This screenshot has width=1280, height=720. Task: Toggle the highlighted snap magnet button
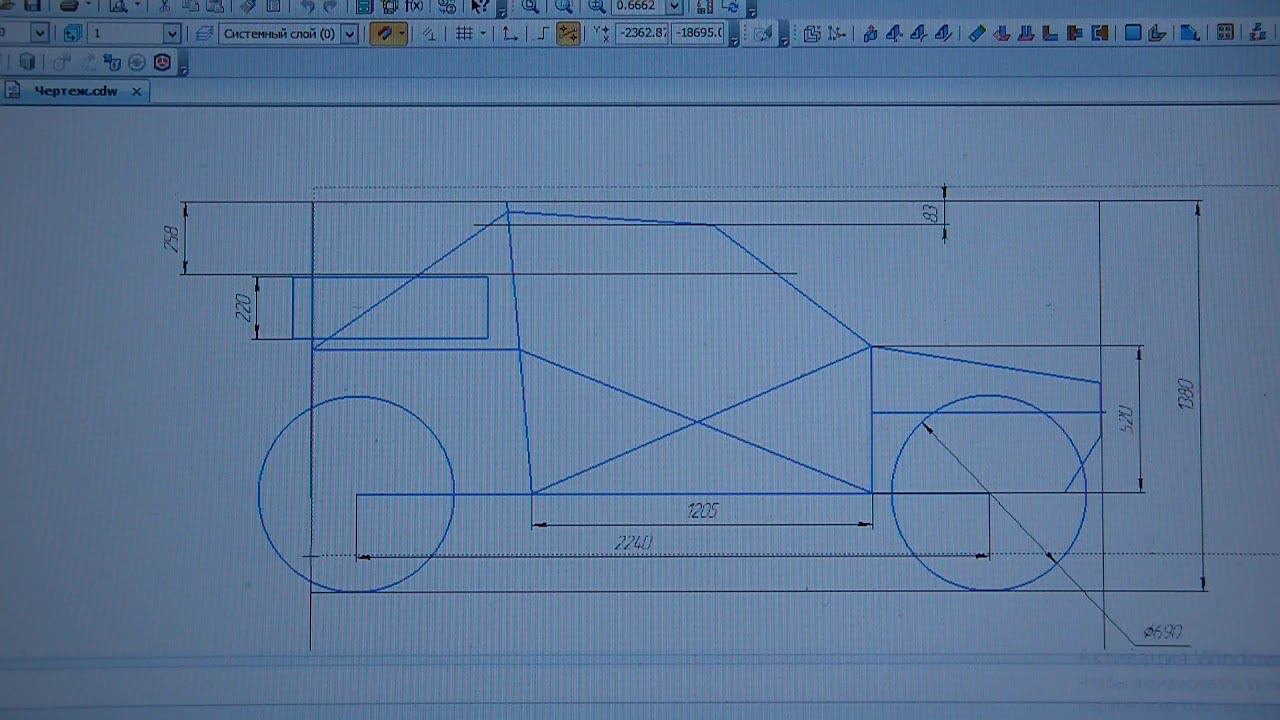point(383,33)
